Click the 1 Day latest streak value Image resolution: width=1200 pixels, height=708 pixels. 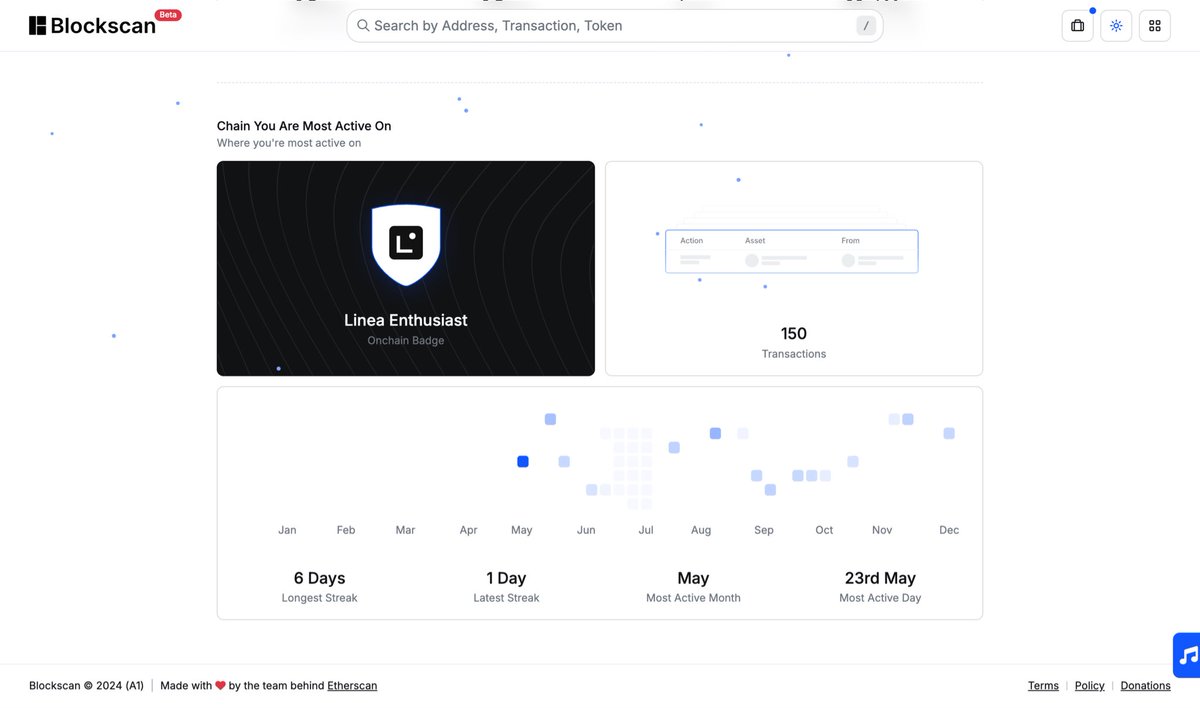[506, 578]
